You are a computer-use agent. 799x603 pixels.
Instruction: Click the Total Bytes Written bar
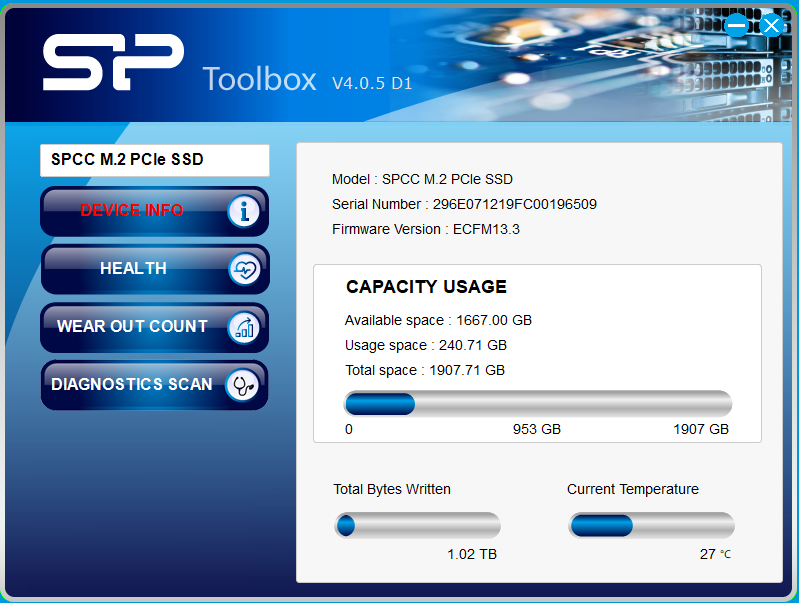[x=417, y=525]
